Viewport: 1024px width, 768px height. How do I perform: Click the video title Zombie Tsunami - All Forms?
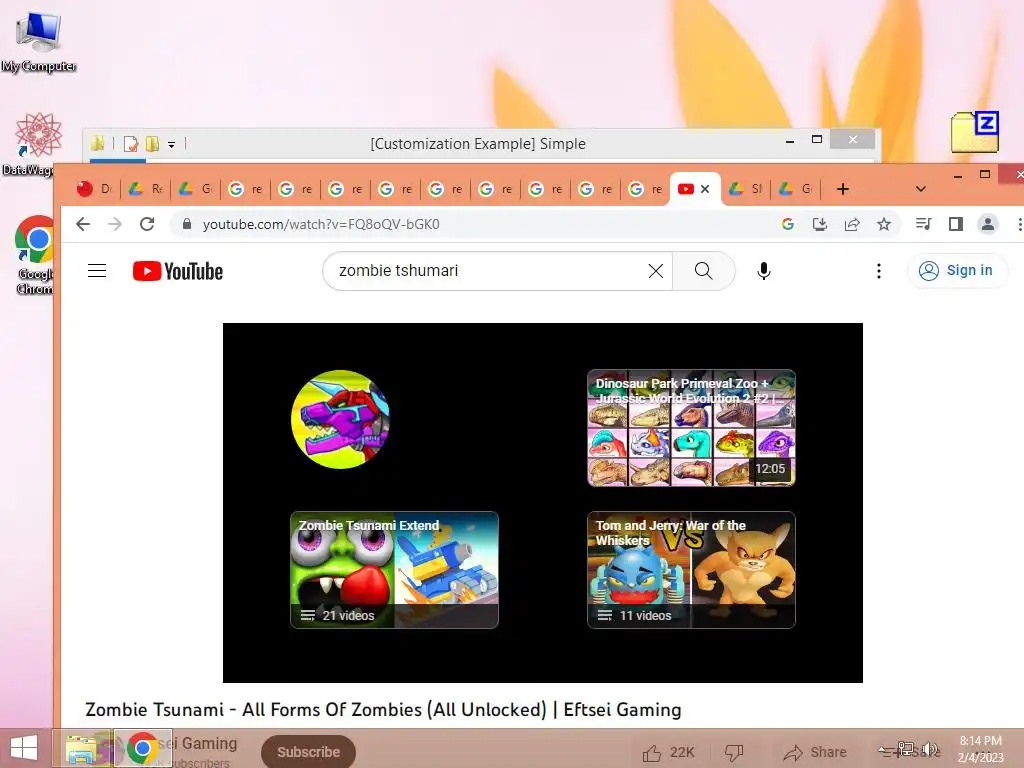383,710
